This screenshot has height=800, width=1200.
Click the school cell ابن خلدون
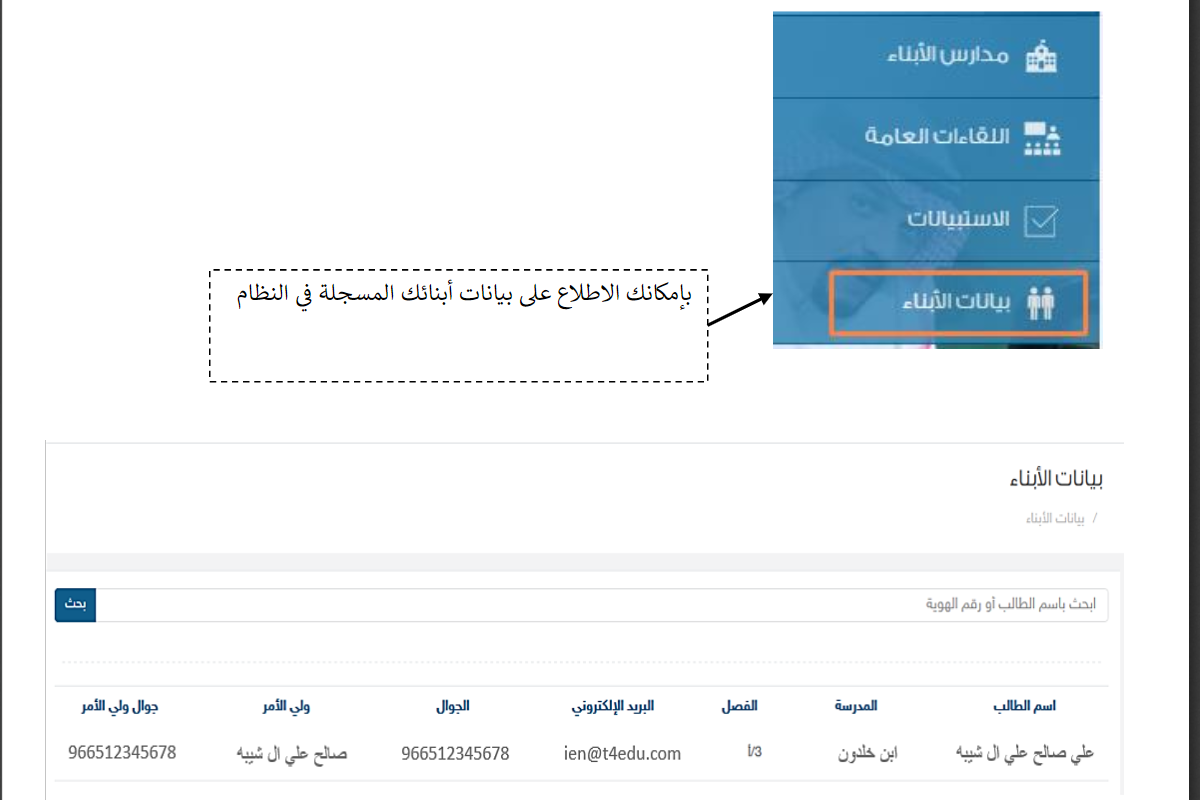868,753
